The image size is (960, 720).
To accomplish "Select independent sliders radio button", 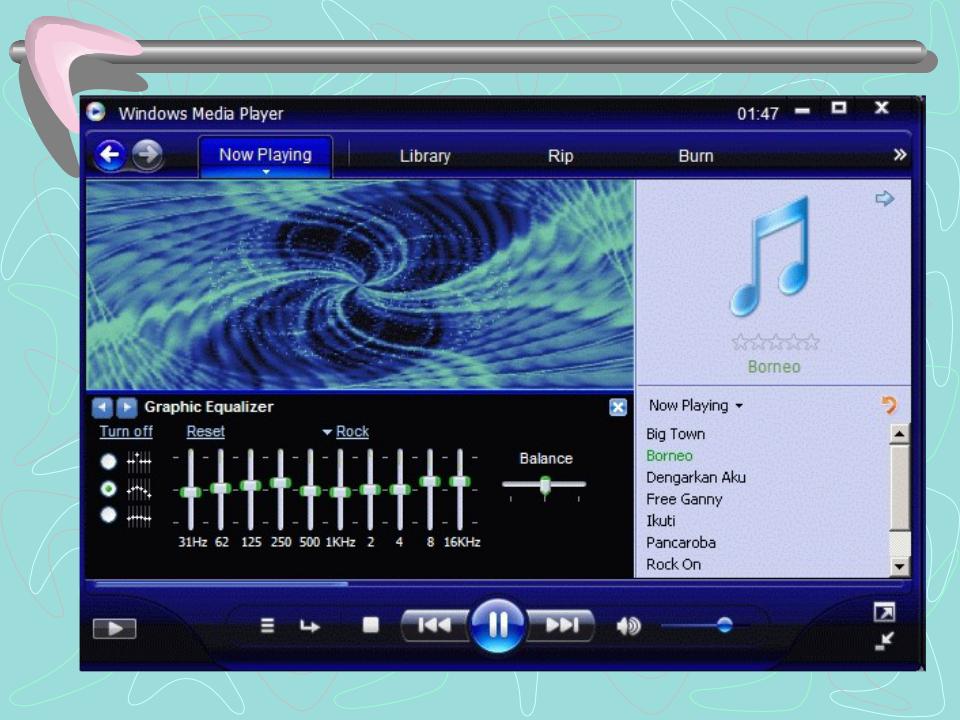I will click(x=108, y=461).
